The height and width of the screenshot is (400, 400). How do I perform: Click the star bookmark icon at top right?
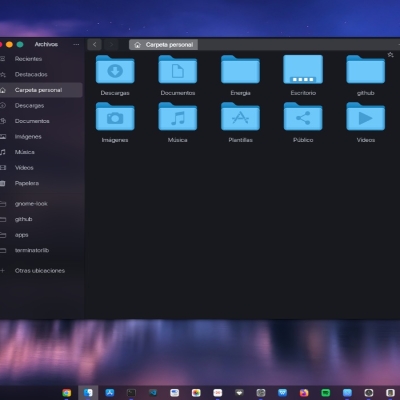(391, 55)
